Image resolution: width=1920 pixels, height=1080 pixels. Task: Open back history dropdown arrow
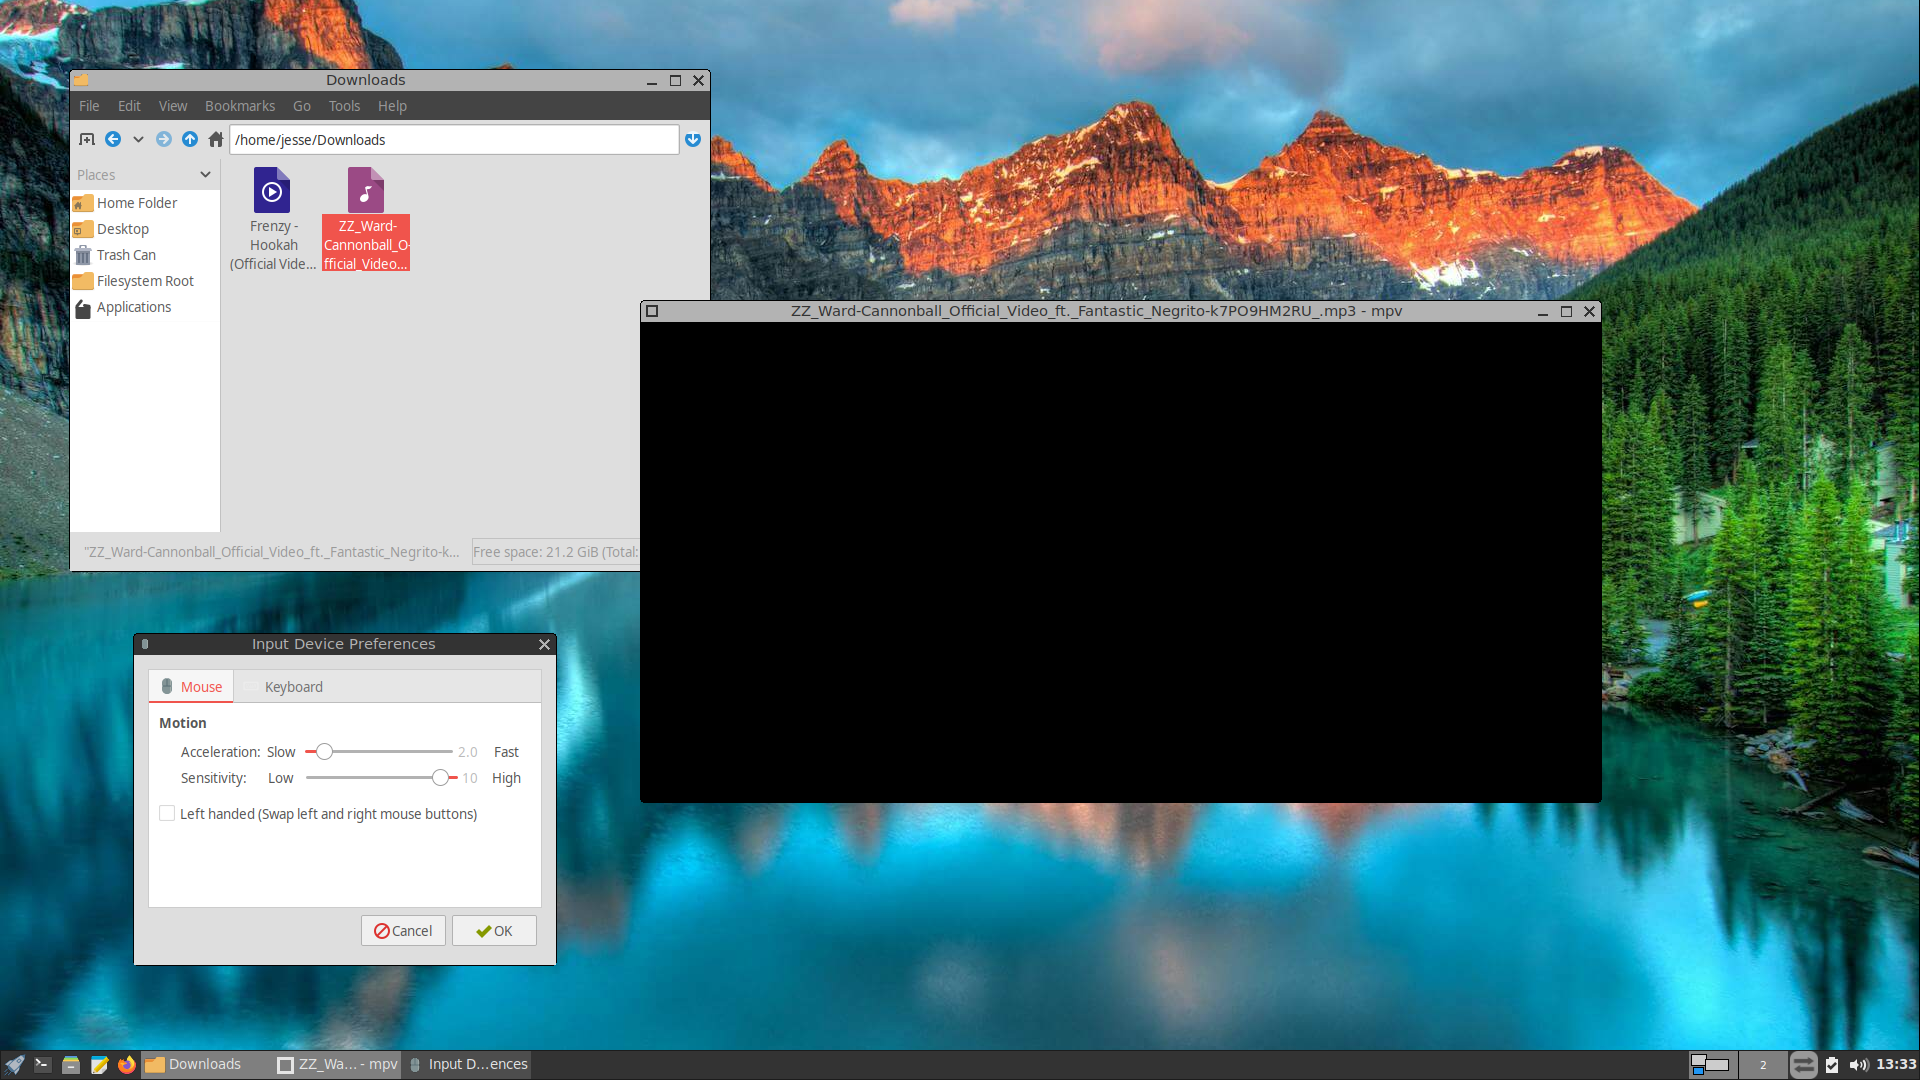(138, 140)
